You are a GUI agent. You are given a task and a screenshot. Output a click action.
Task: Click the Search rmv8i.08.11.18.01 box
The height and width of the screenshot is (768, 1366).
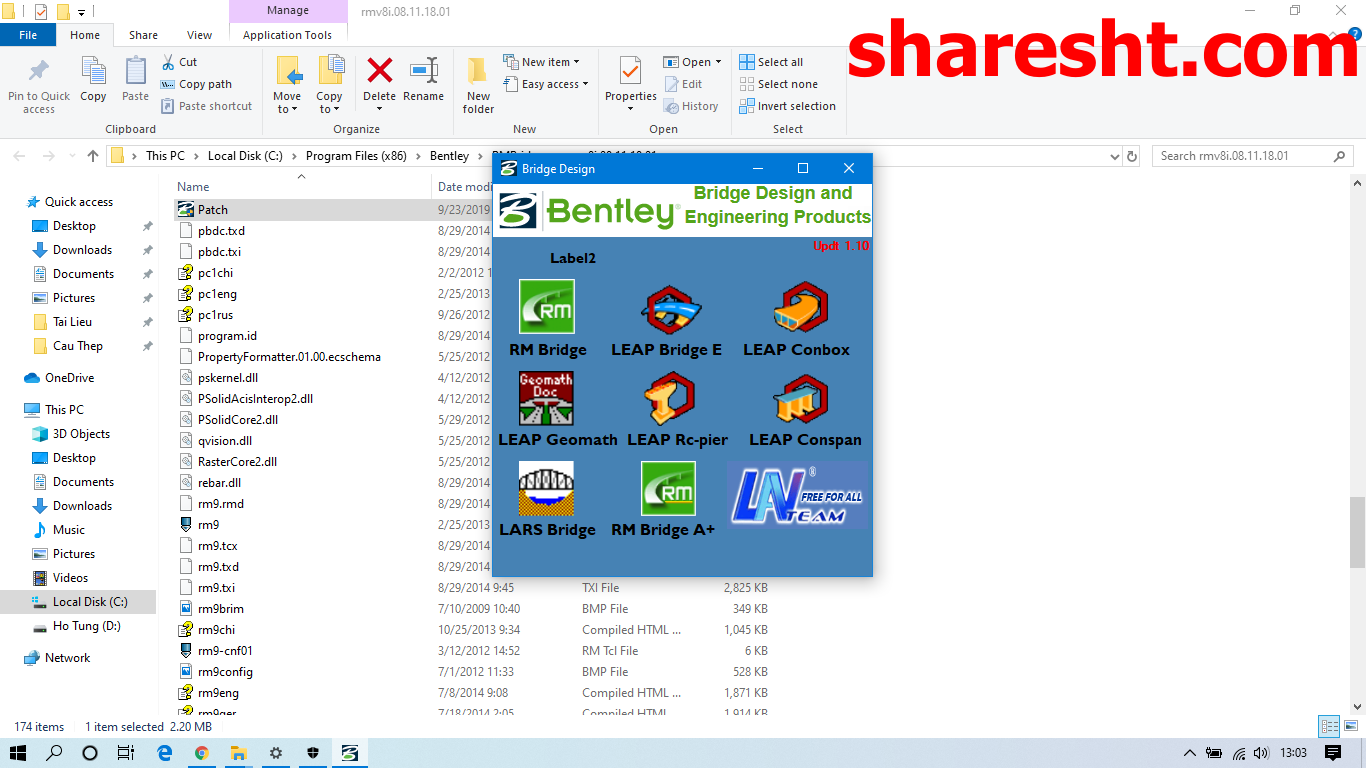pyautogui.click(x=1251, y=156)
